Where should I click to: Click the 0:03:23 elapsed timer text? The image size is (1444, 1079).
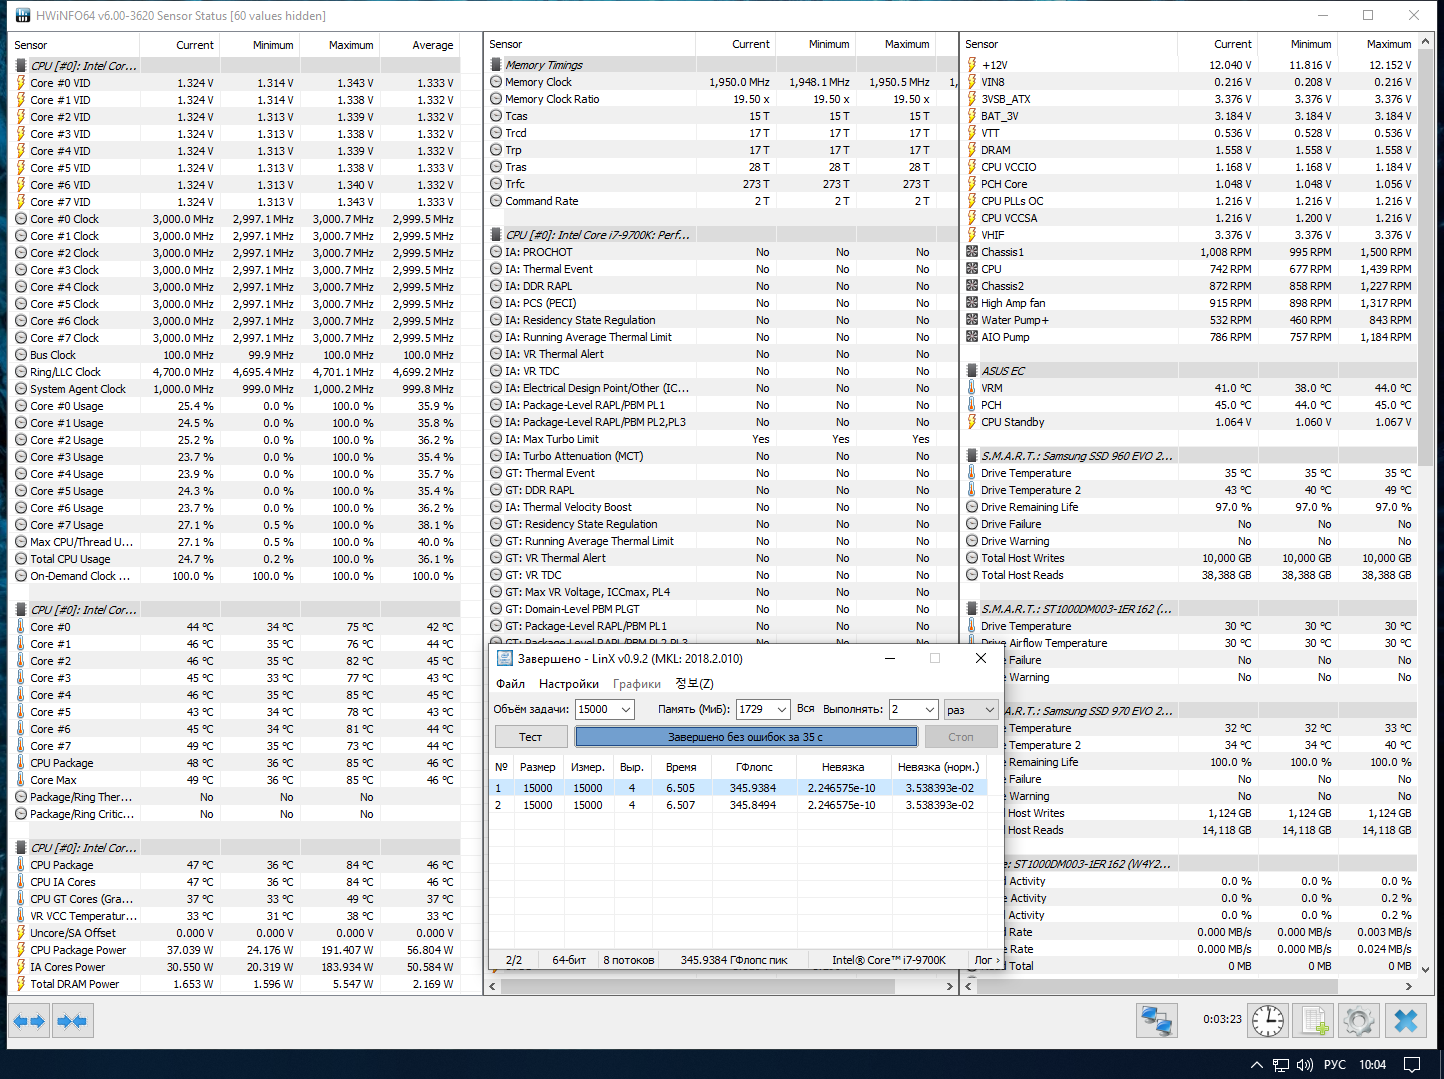click(x=1222, y=1019)
